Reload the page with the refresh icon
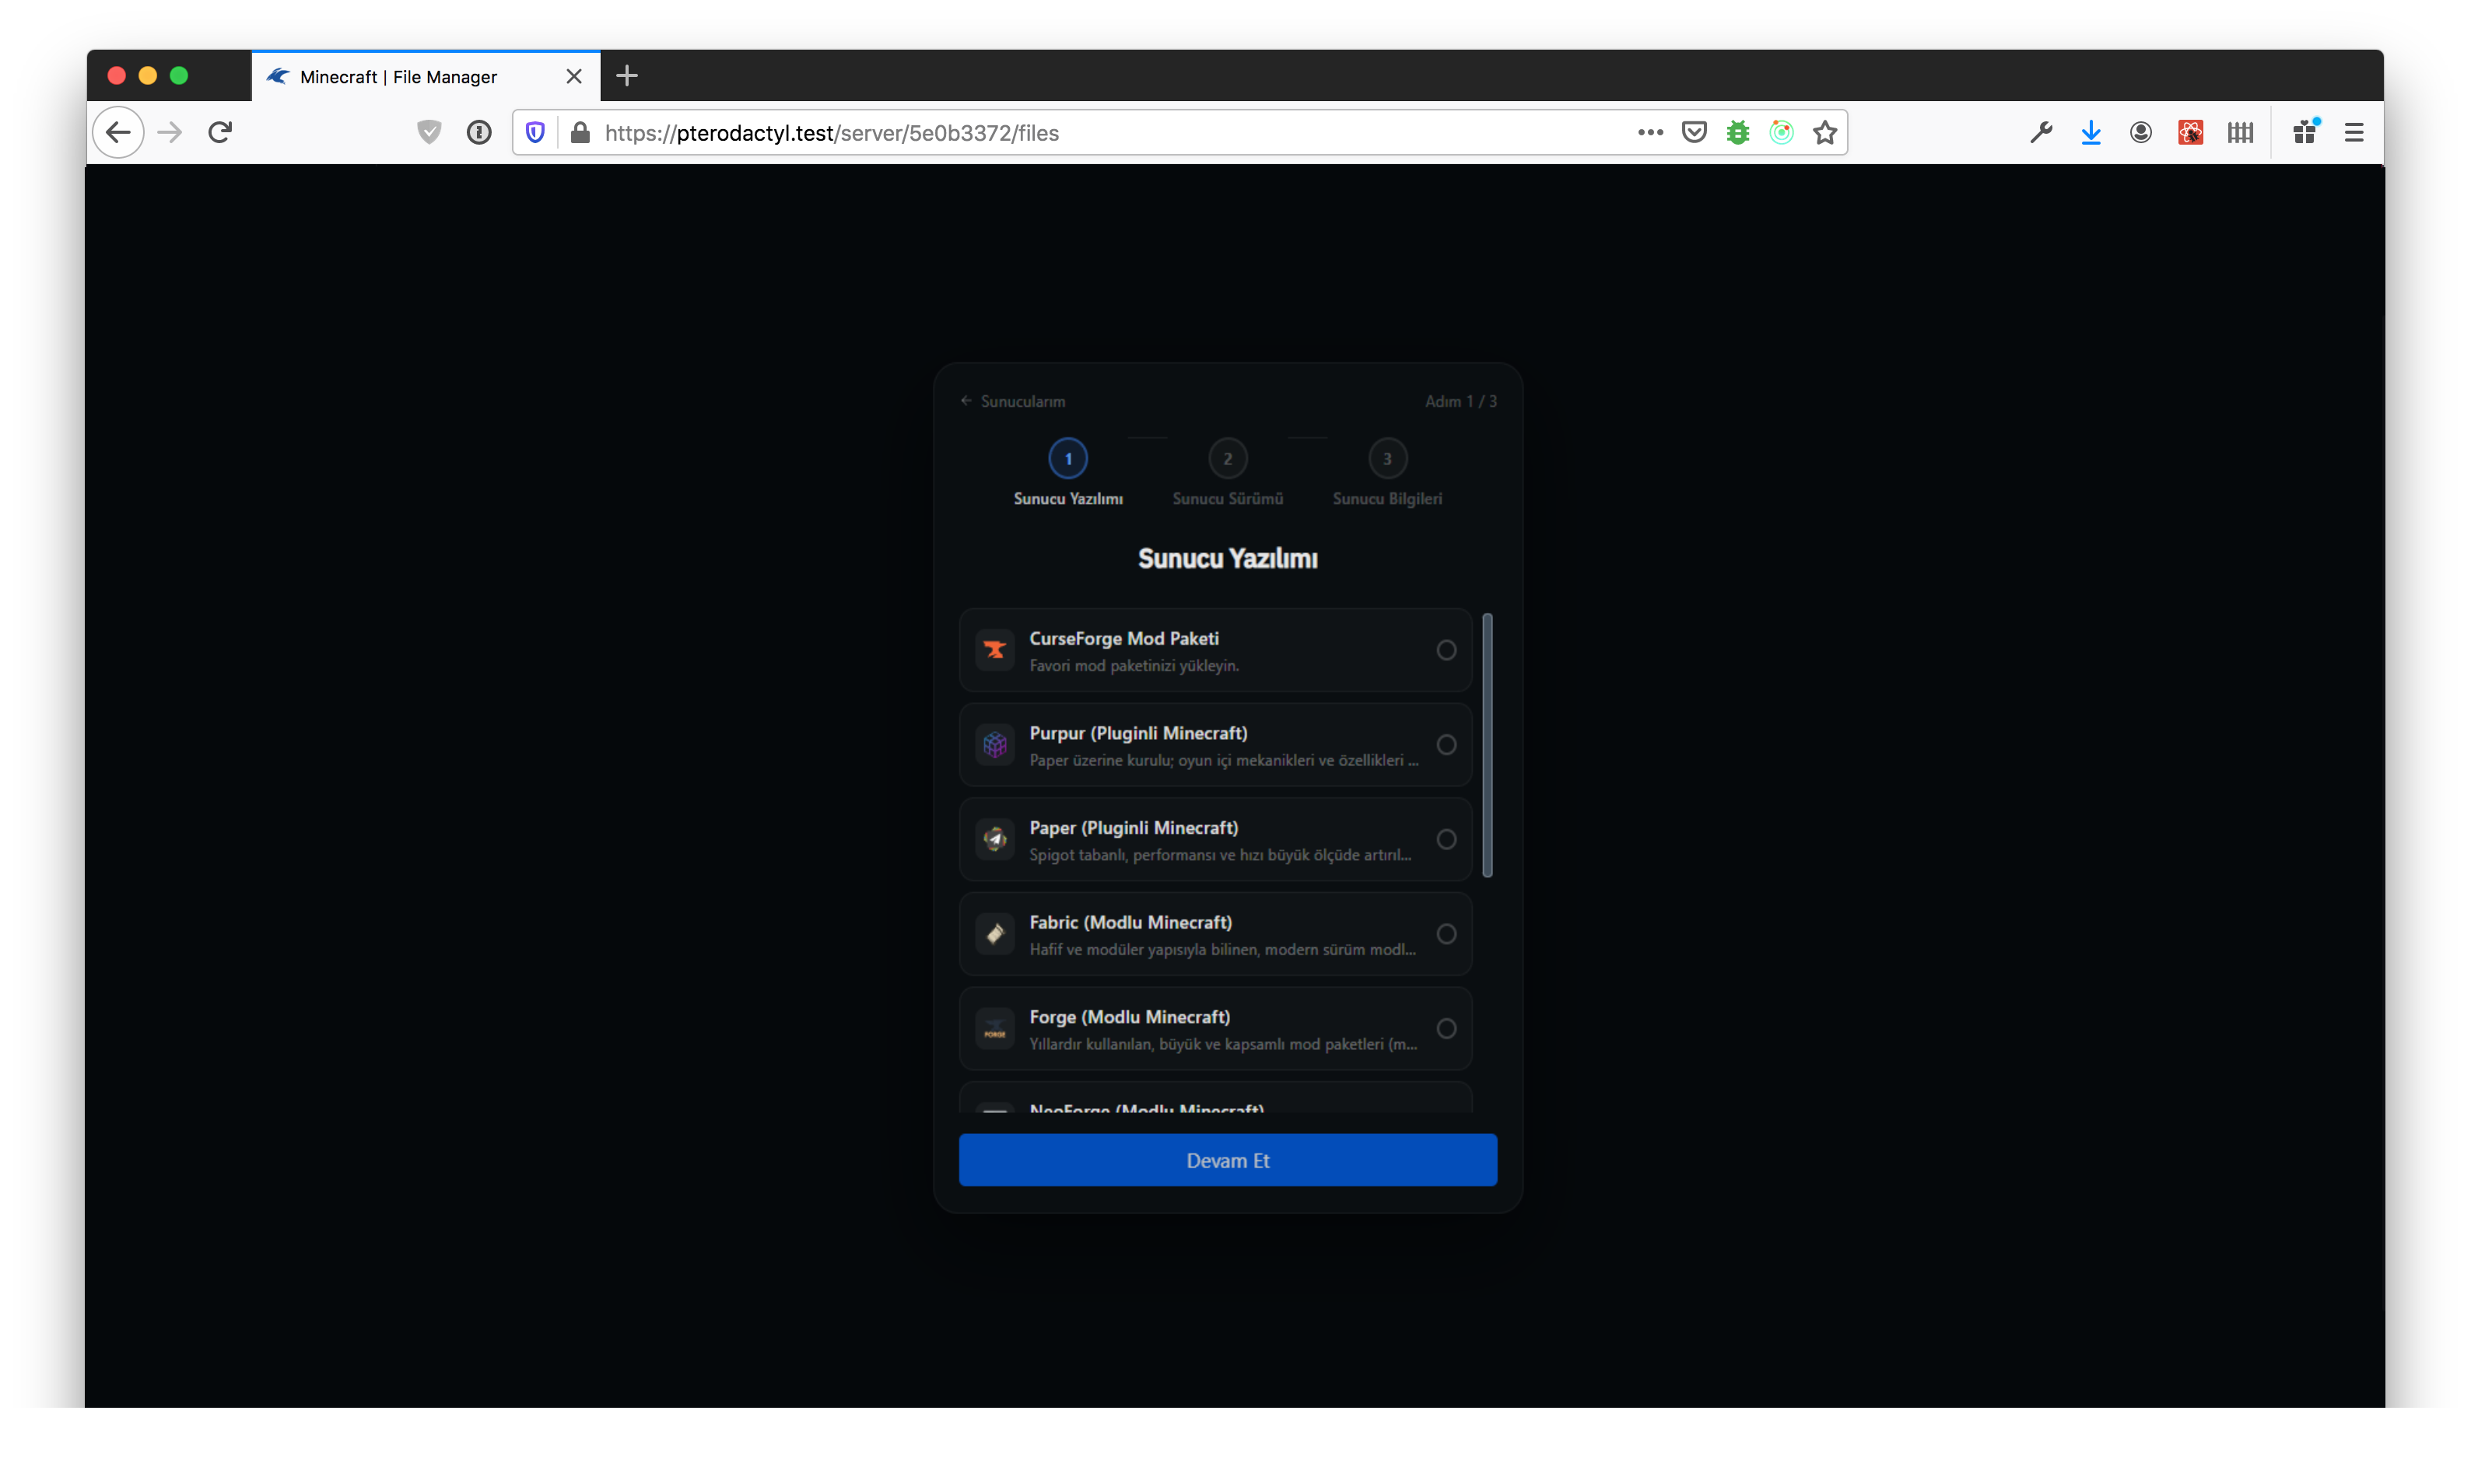 coord(220,132)
